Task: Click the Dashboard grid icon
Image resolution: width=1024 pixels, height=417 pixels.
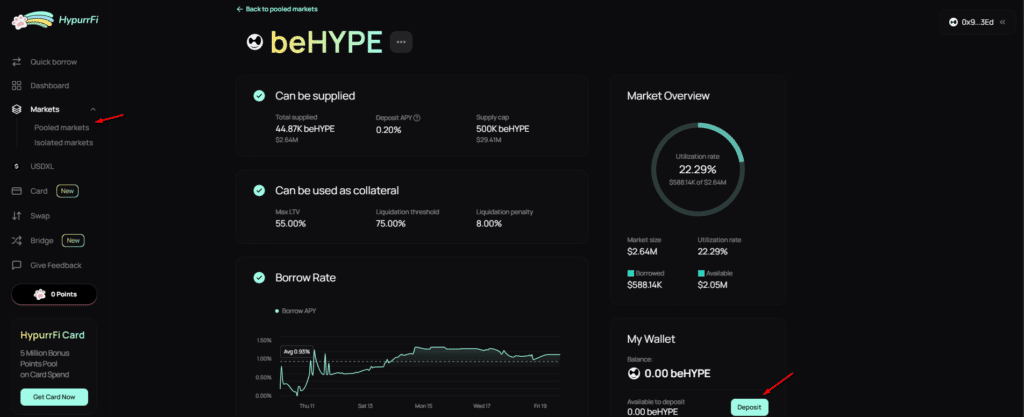Action: pos(17,86)
